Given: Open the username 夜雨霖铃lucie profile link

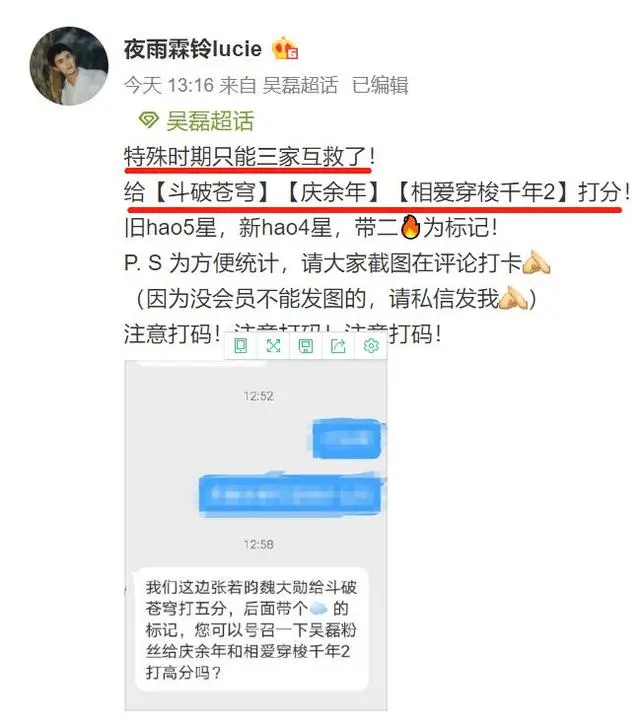Looking at the screenshot, I should 193,49.
